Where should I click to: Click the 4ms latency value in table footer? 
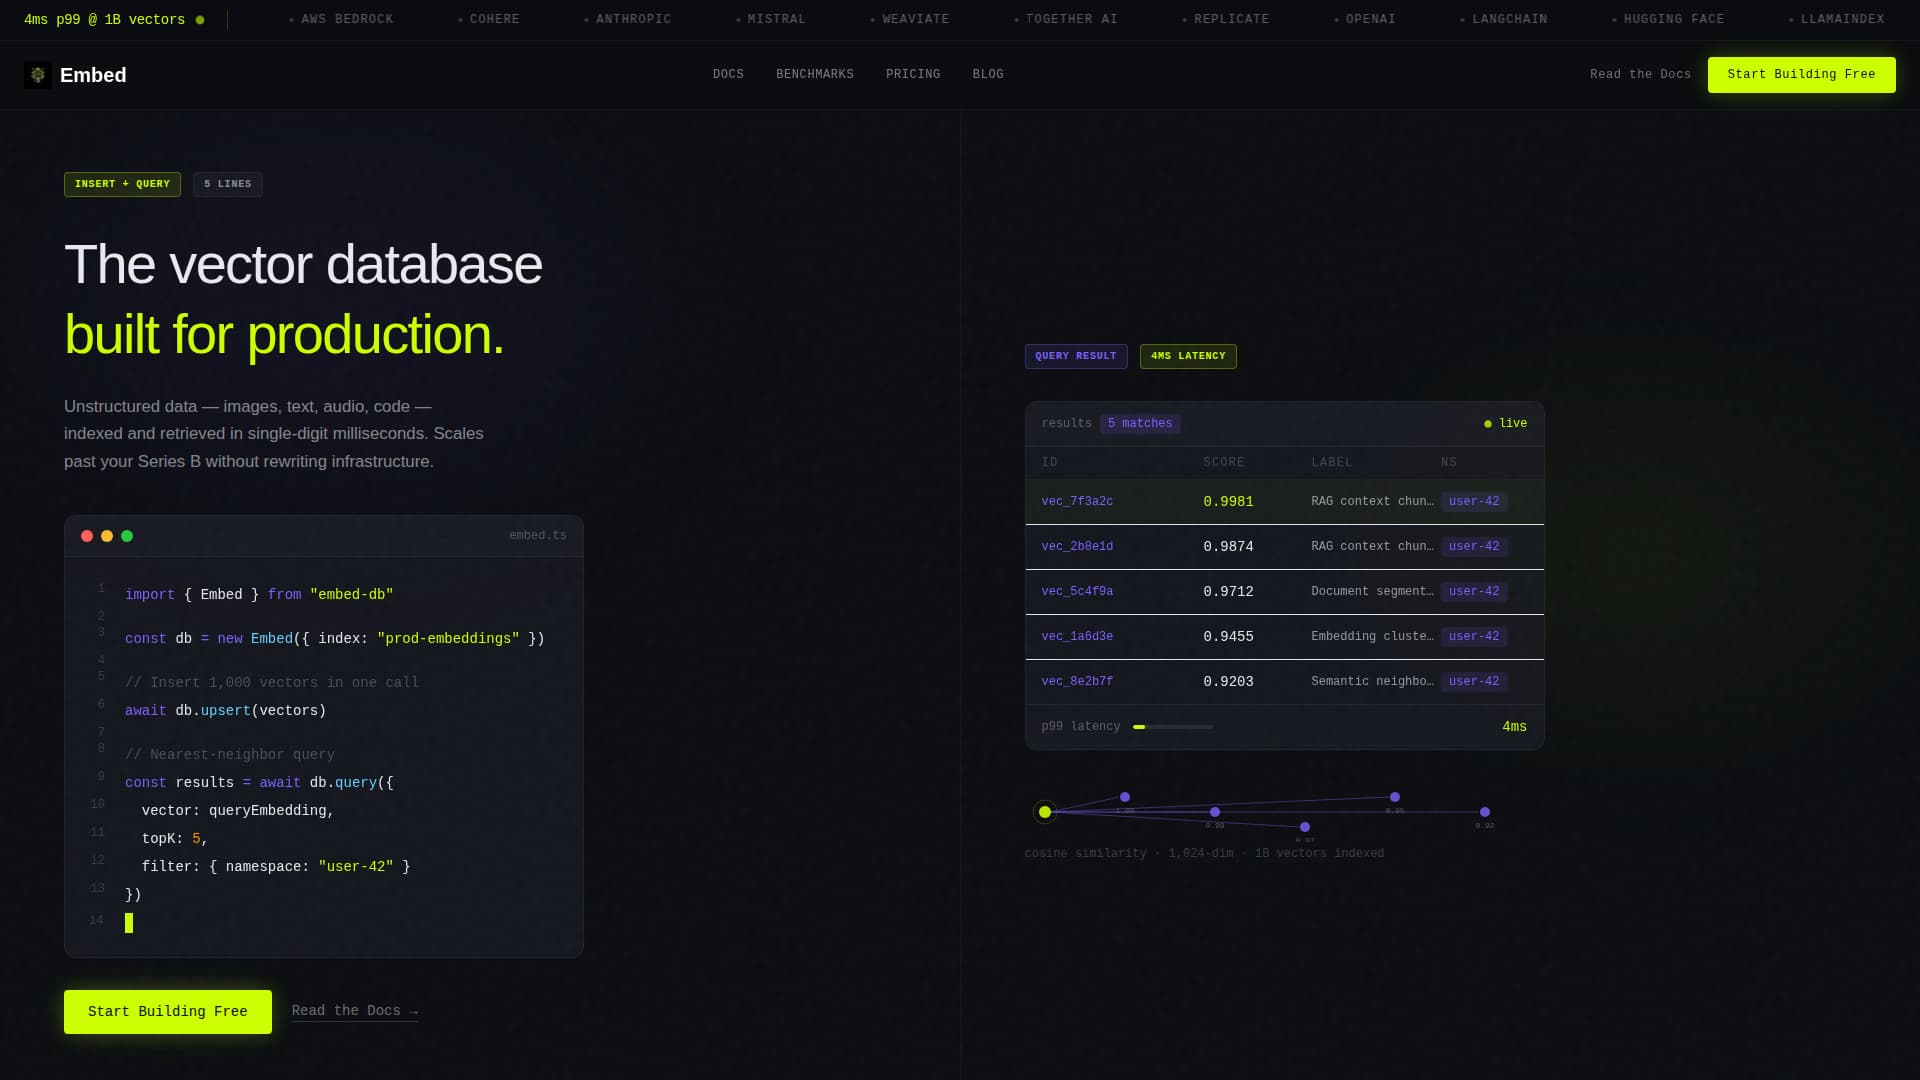[1514, 727]
